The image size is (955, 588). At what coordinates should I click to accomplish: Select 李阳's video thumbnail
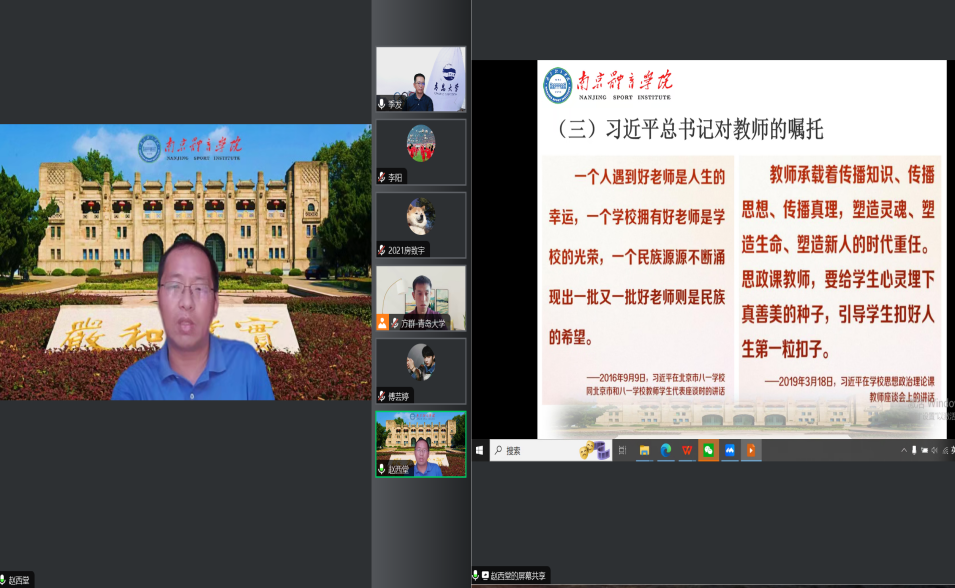click(420, 150)
